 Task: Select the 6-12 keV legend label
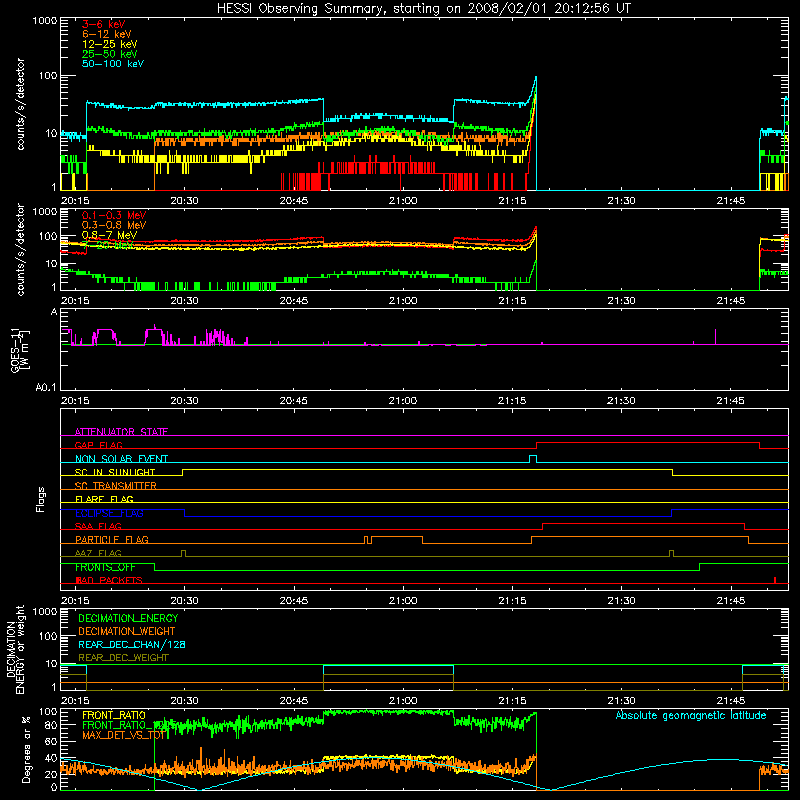coord(107,34)
